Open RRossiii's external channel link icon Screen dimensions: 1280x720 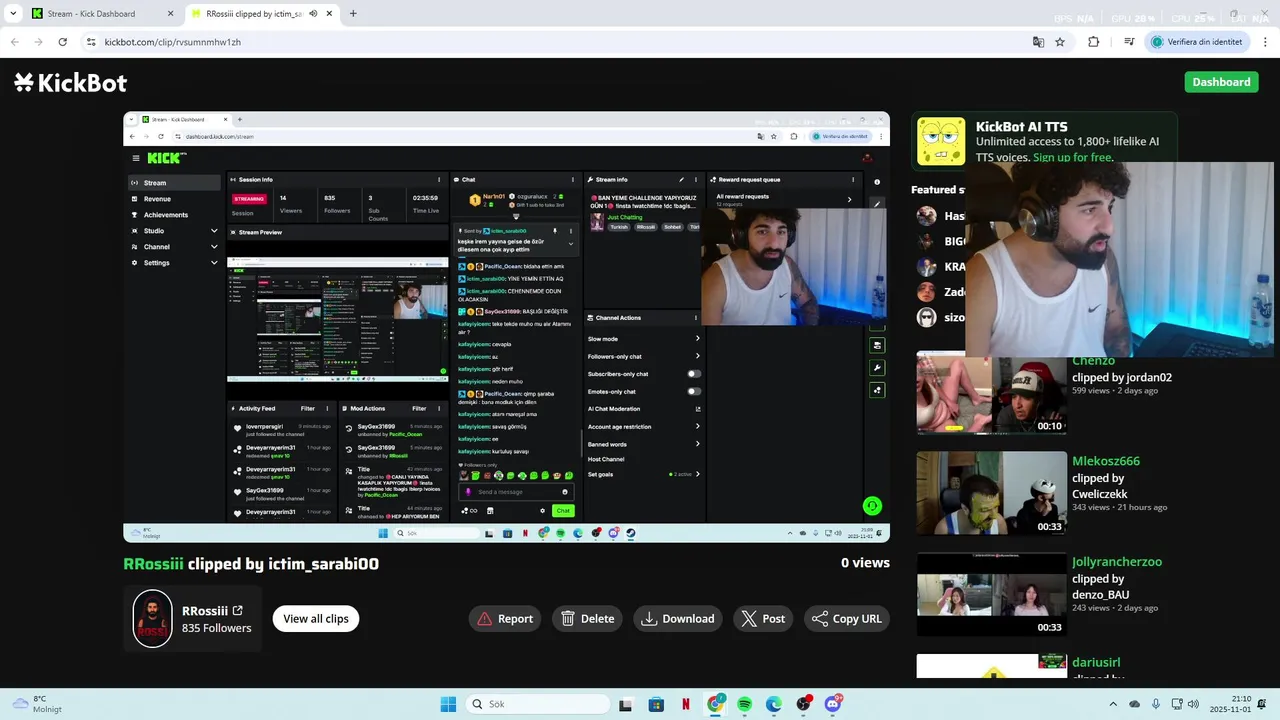(238, 610)
